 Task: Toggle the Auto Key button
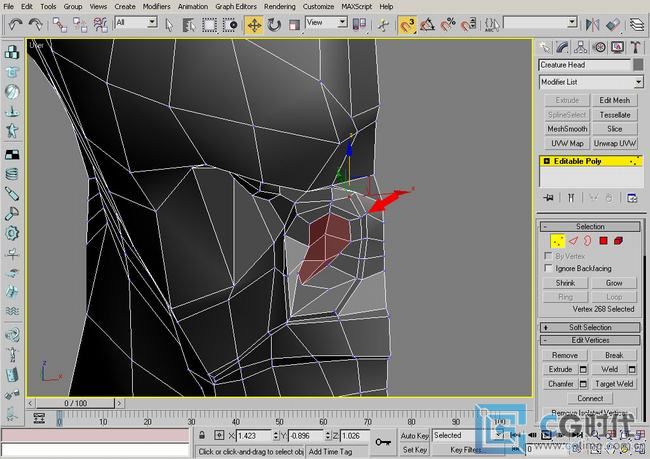(414, 436)
